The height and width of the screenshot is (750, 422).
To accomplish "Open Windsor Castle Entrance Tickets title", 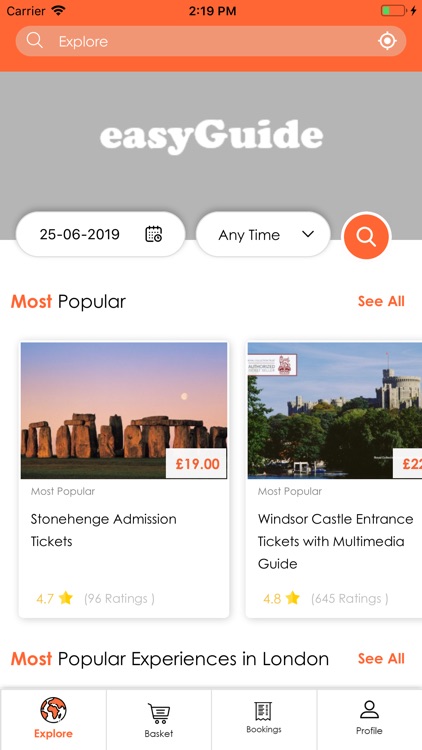I will 335,541.
